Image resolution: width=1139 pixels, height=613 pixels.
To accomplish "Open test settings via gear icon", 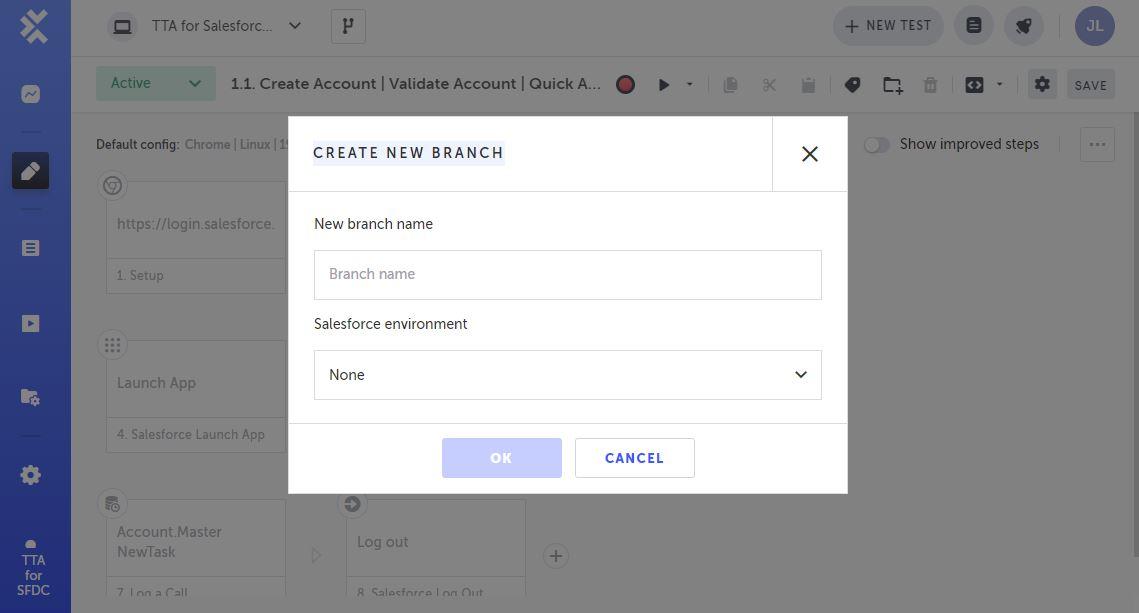I will click(x=1041, y=84).
